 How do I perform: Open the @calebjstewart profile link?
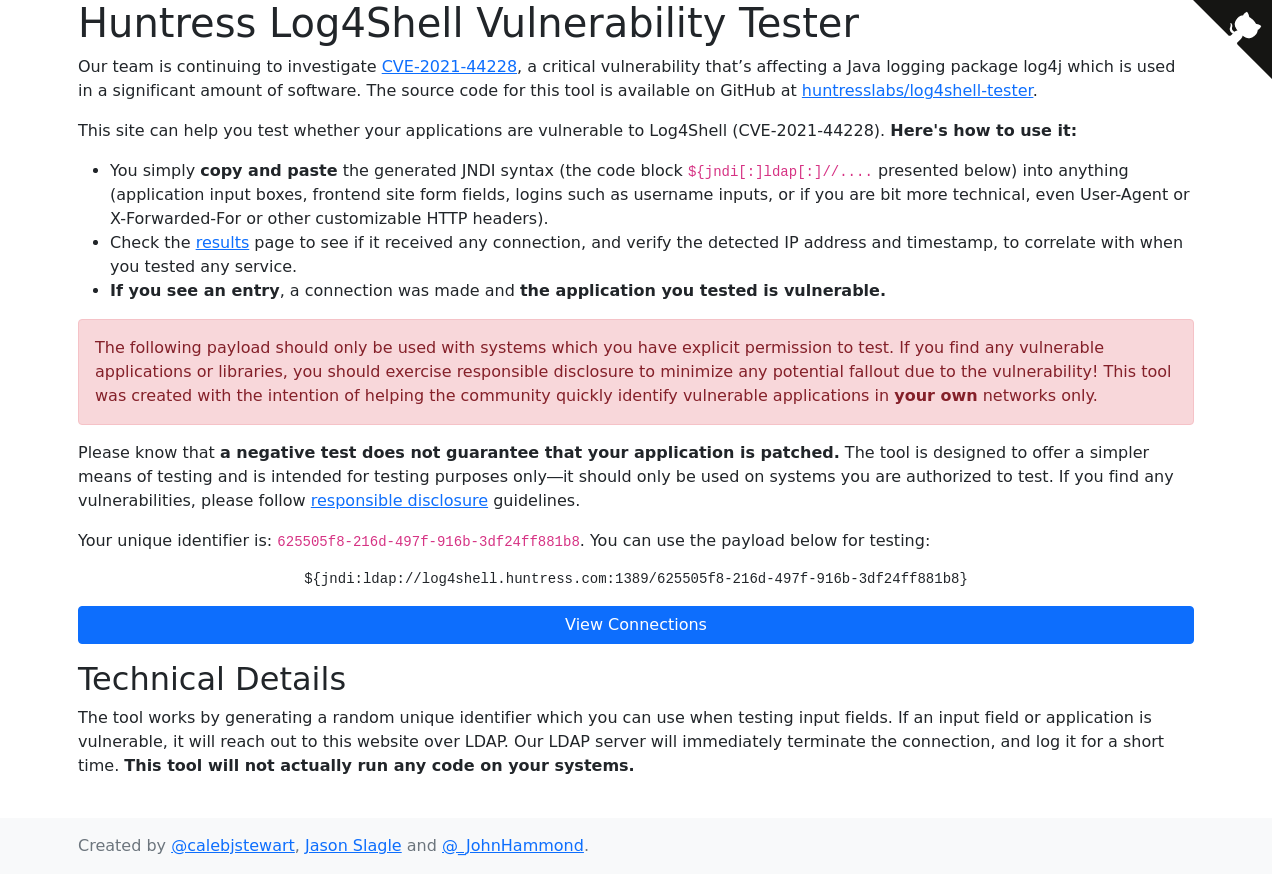click(233, 846)
